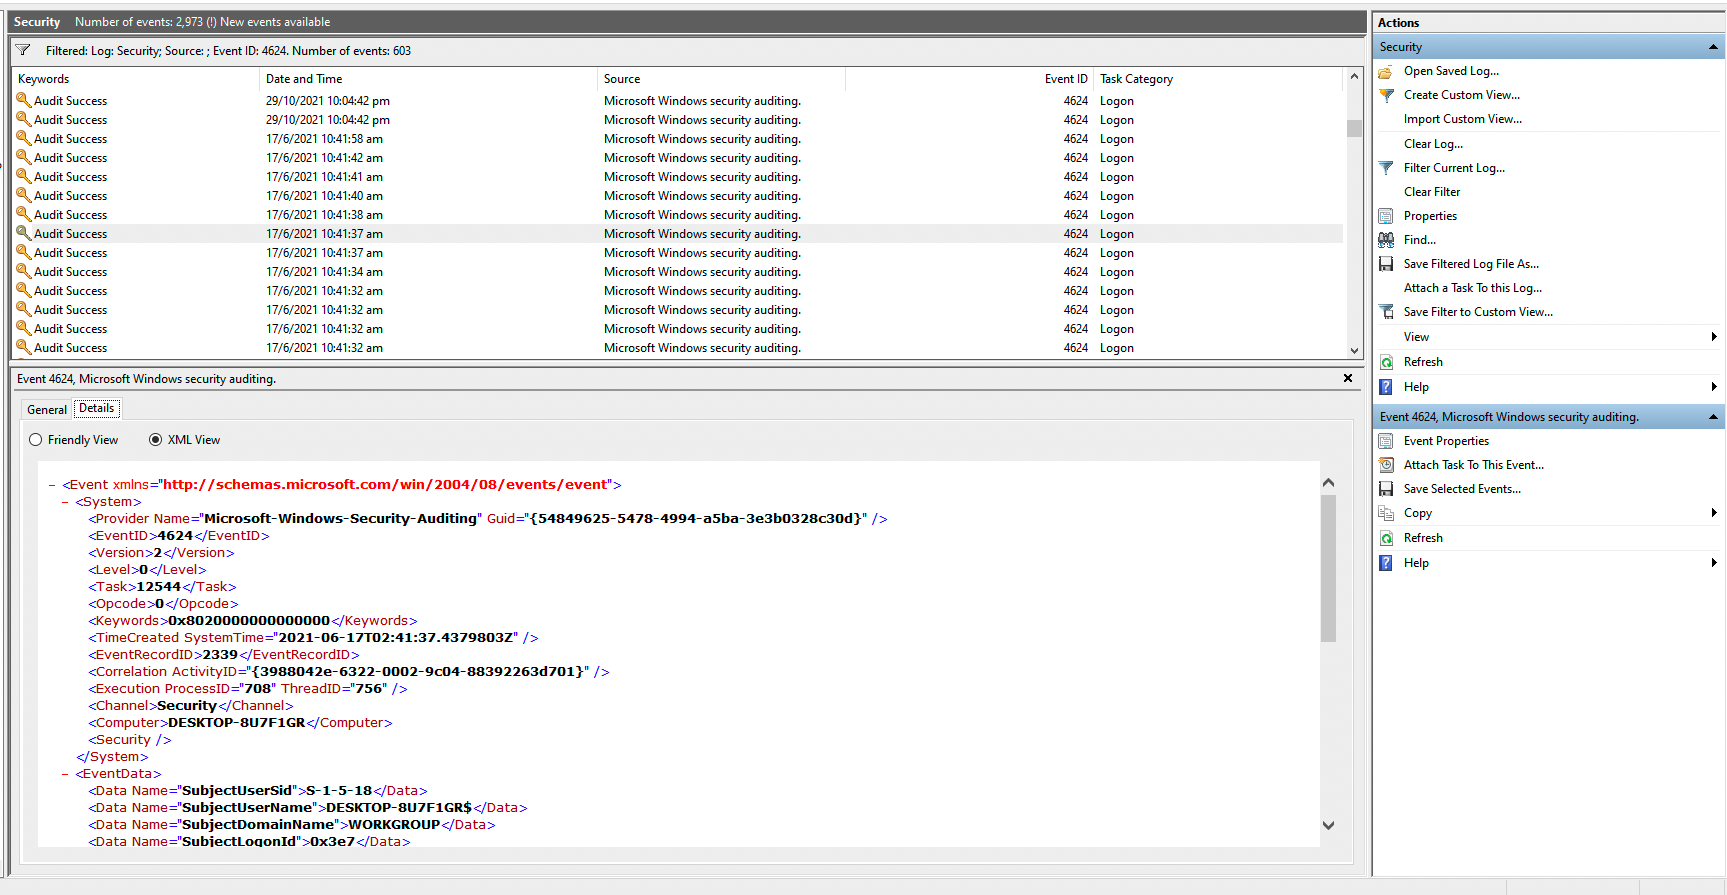Select the XML View radio button
This screenshot has width=1727, height=895.
155,440
